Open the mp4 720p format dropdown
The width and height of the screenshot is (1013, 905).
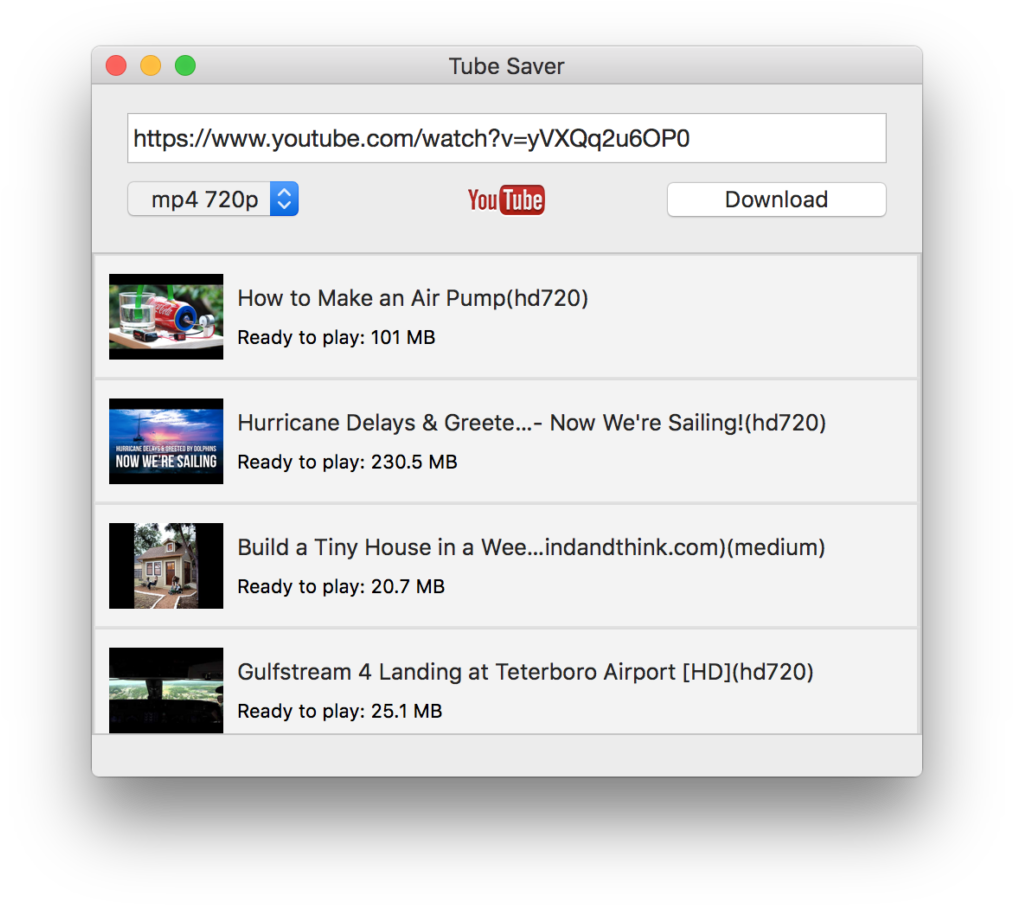pos(213,199)
